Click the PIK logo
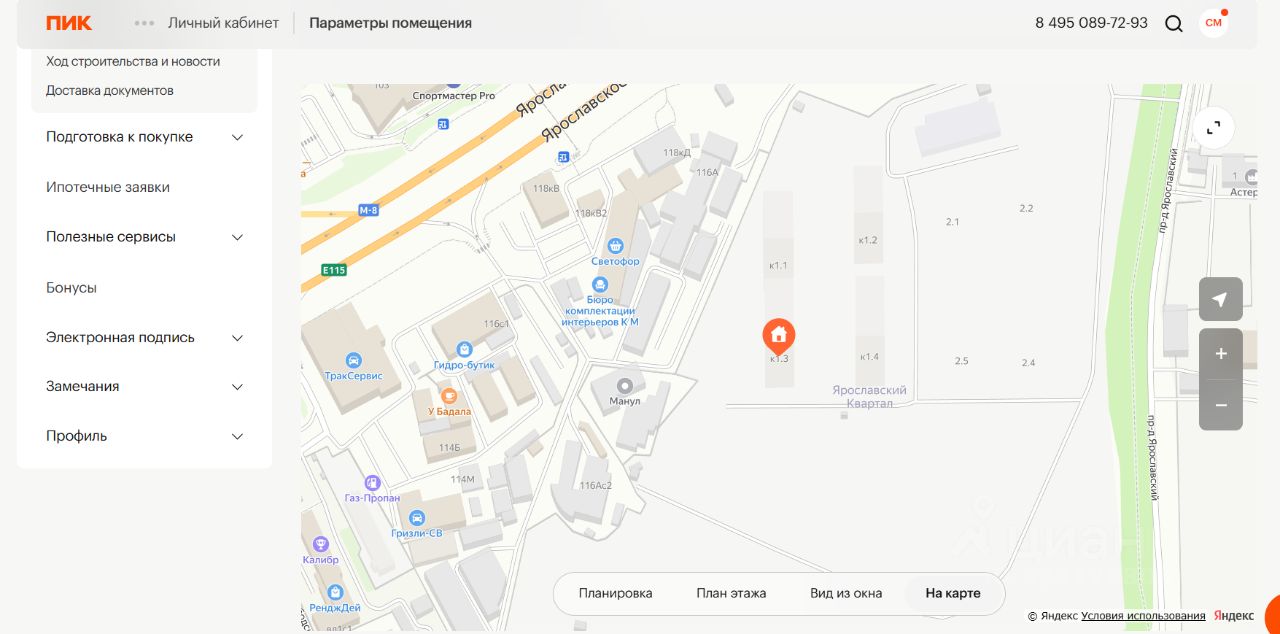 69,22
